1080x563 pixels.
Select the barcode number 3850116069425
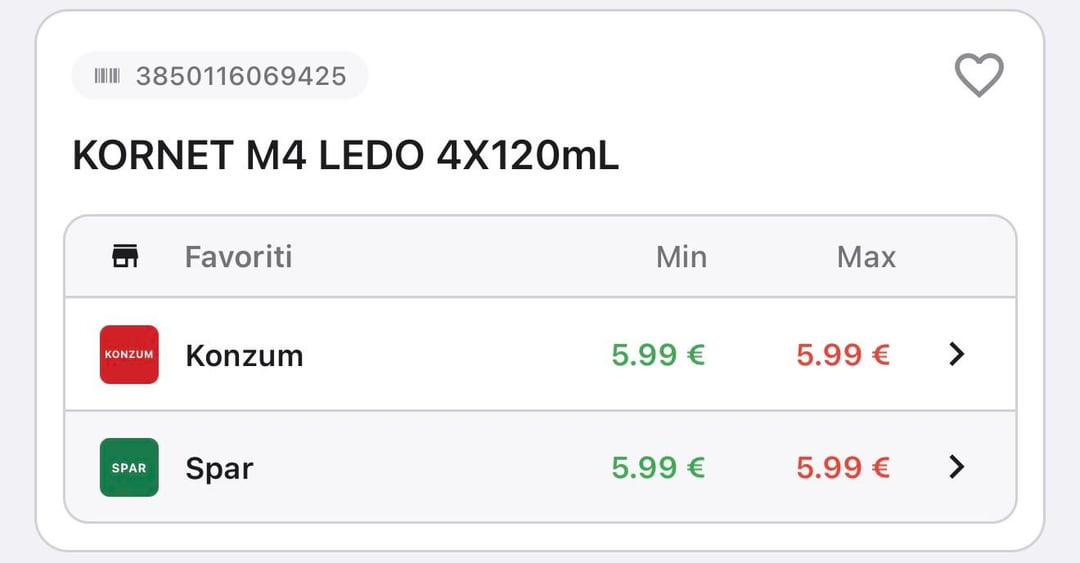tap(241, 76)
